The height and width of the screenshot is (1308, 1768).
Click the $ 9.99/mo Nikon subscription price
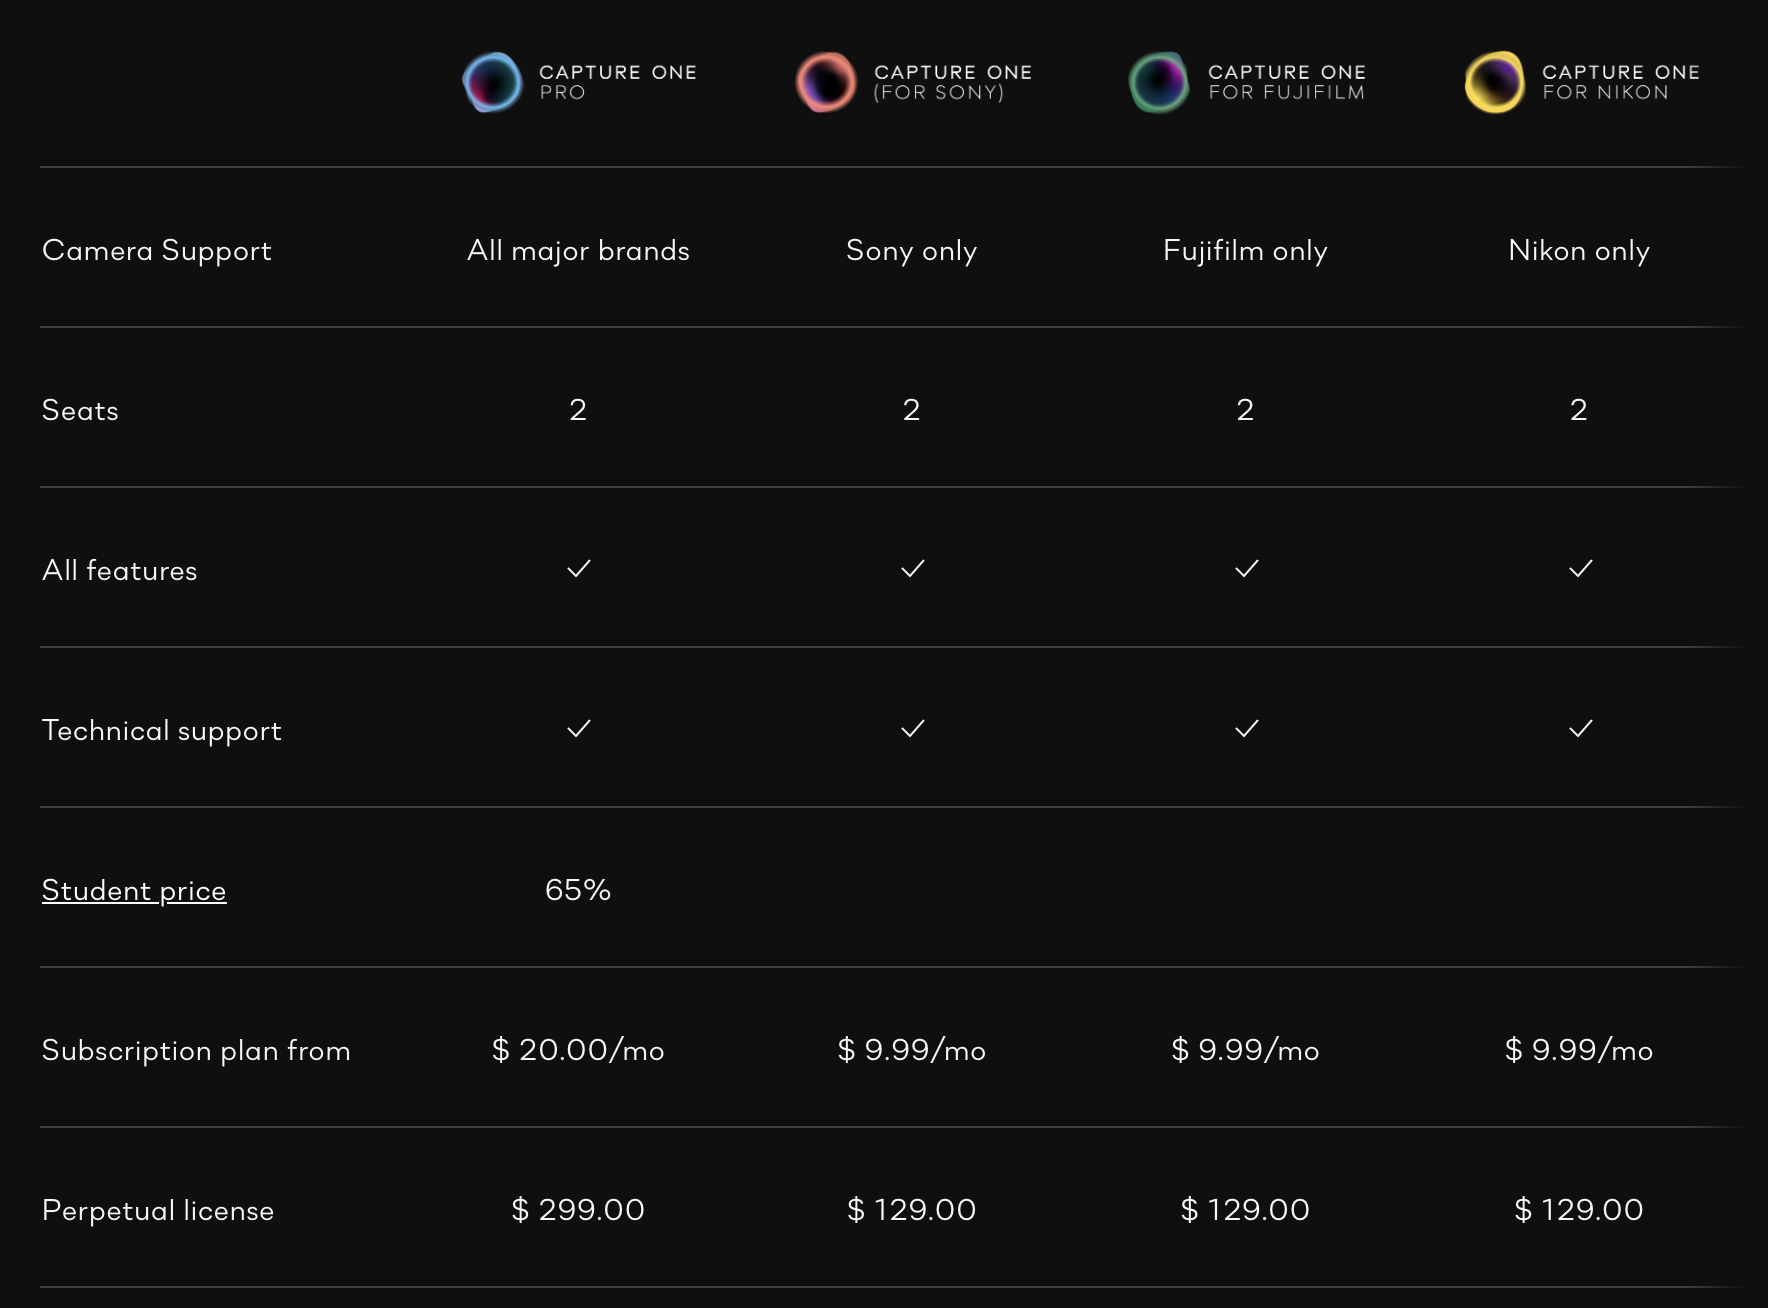pyautogui.click(x=1579, y=1050)
